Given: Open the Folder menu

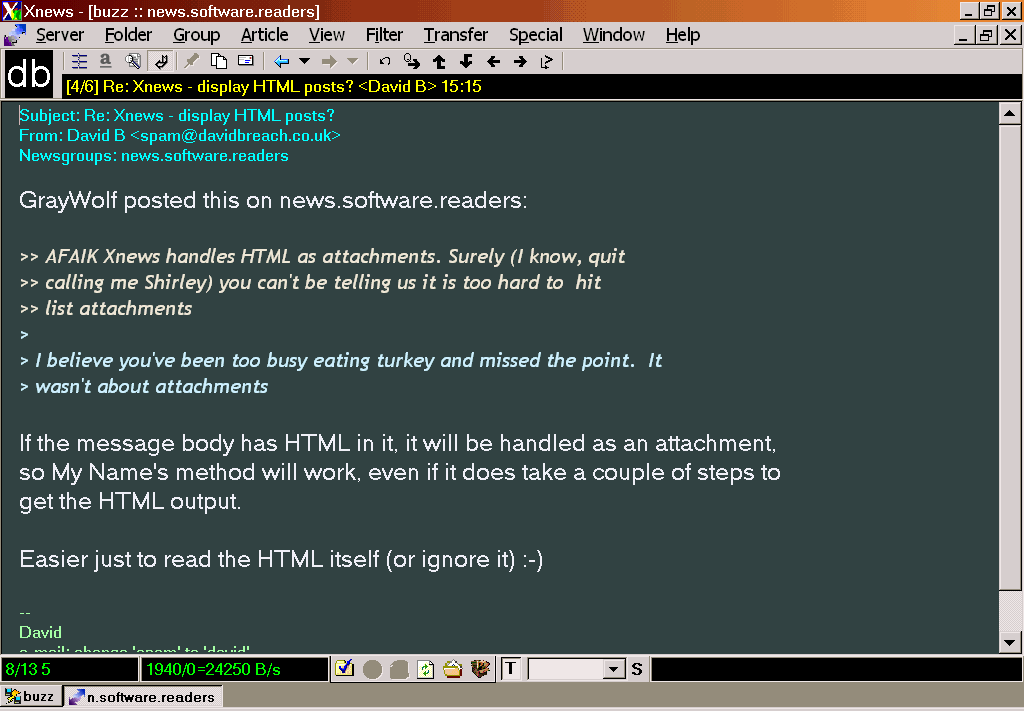Looking at the screenshot, I should tap(128, 35).
